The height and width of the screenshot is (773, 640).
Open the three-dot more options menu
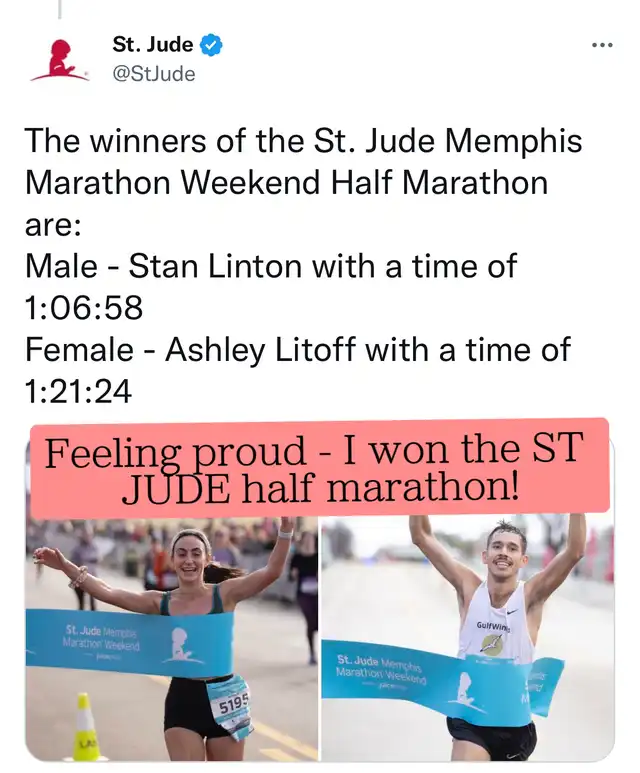[x=601, y=46]
